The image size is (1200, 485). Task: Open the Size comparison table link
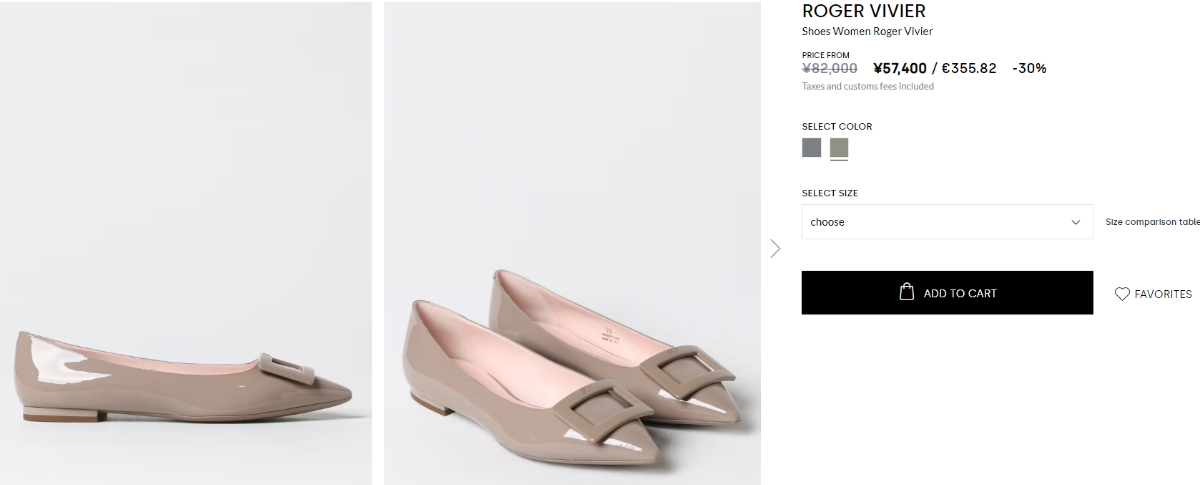point(1152,222)
